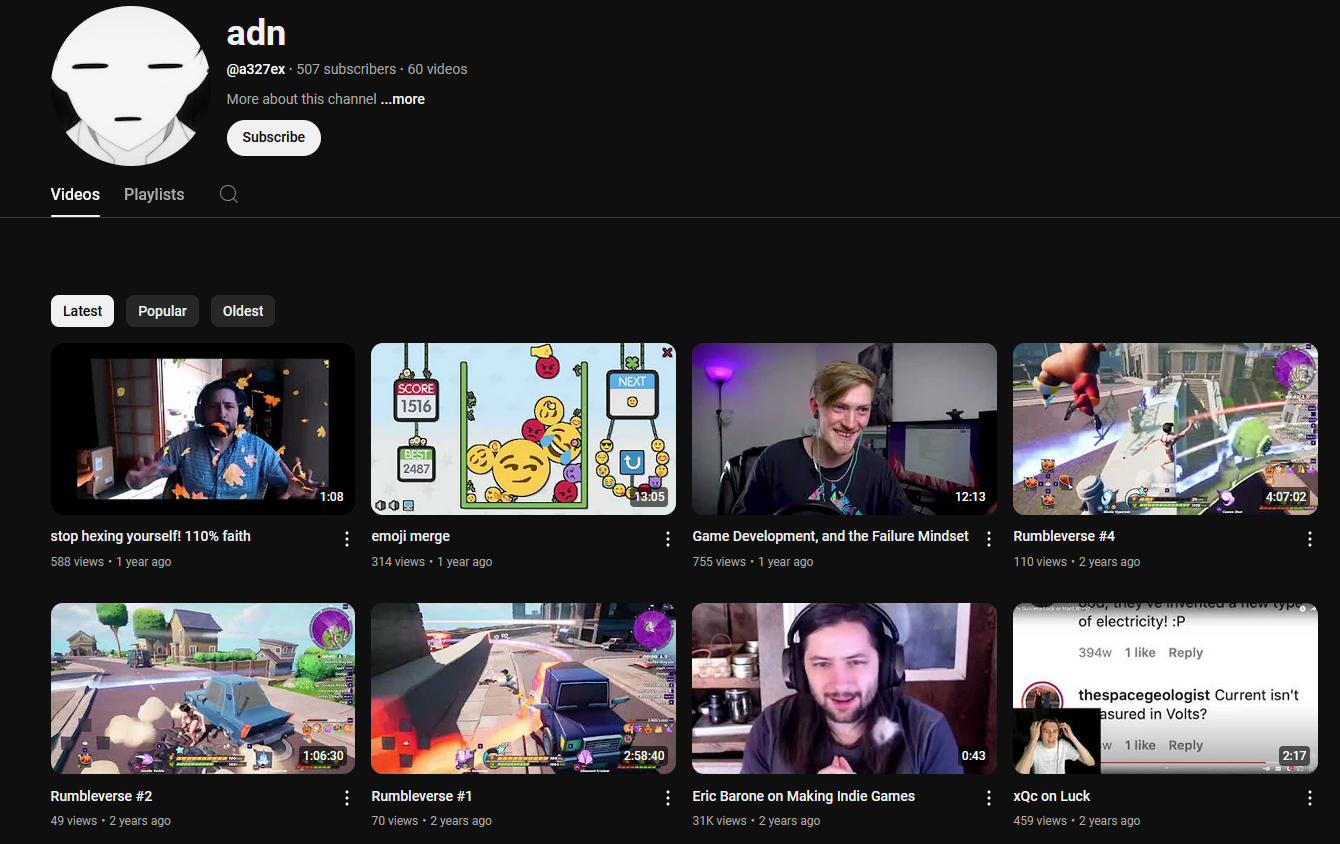This screenshot has height=844, width=1340.
Task: Play the 0:43 Eric Barone thumbnail
Action: pos(844,688)
